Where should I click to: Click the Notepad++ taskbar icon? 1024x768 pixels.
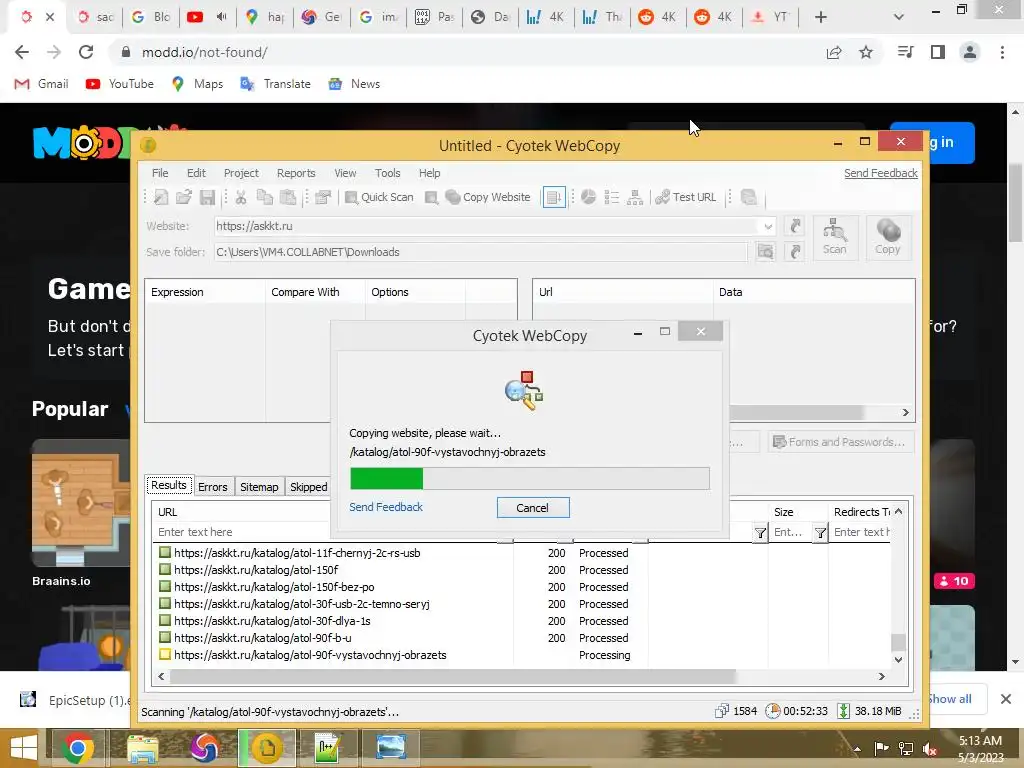pos(327,748)
